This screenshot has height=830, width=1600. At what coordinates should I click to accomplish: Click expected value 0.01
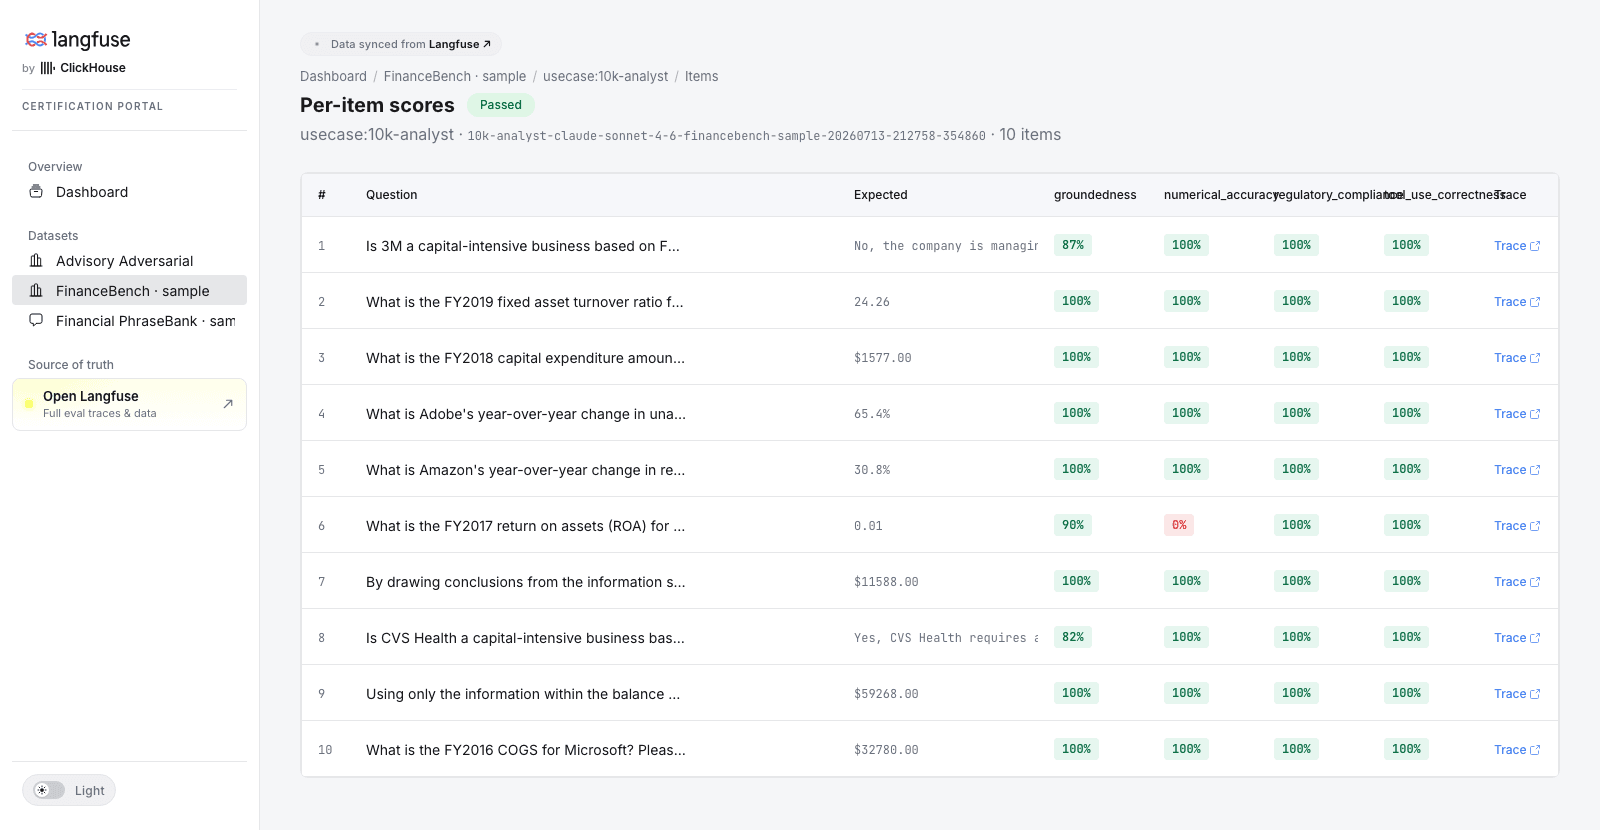click(868, 526)
